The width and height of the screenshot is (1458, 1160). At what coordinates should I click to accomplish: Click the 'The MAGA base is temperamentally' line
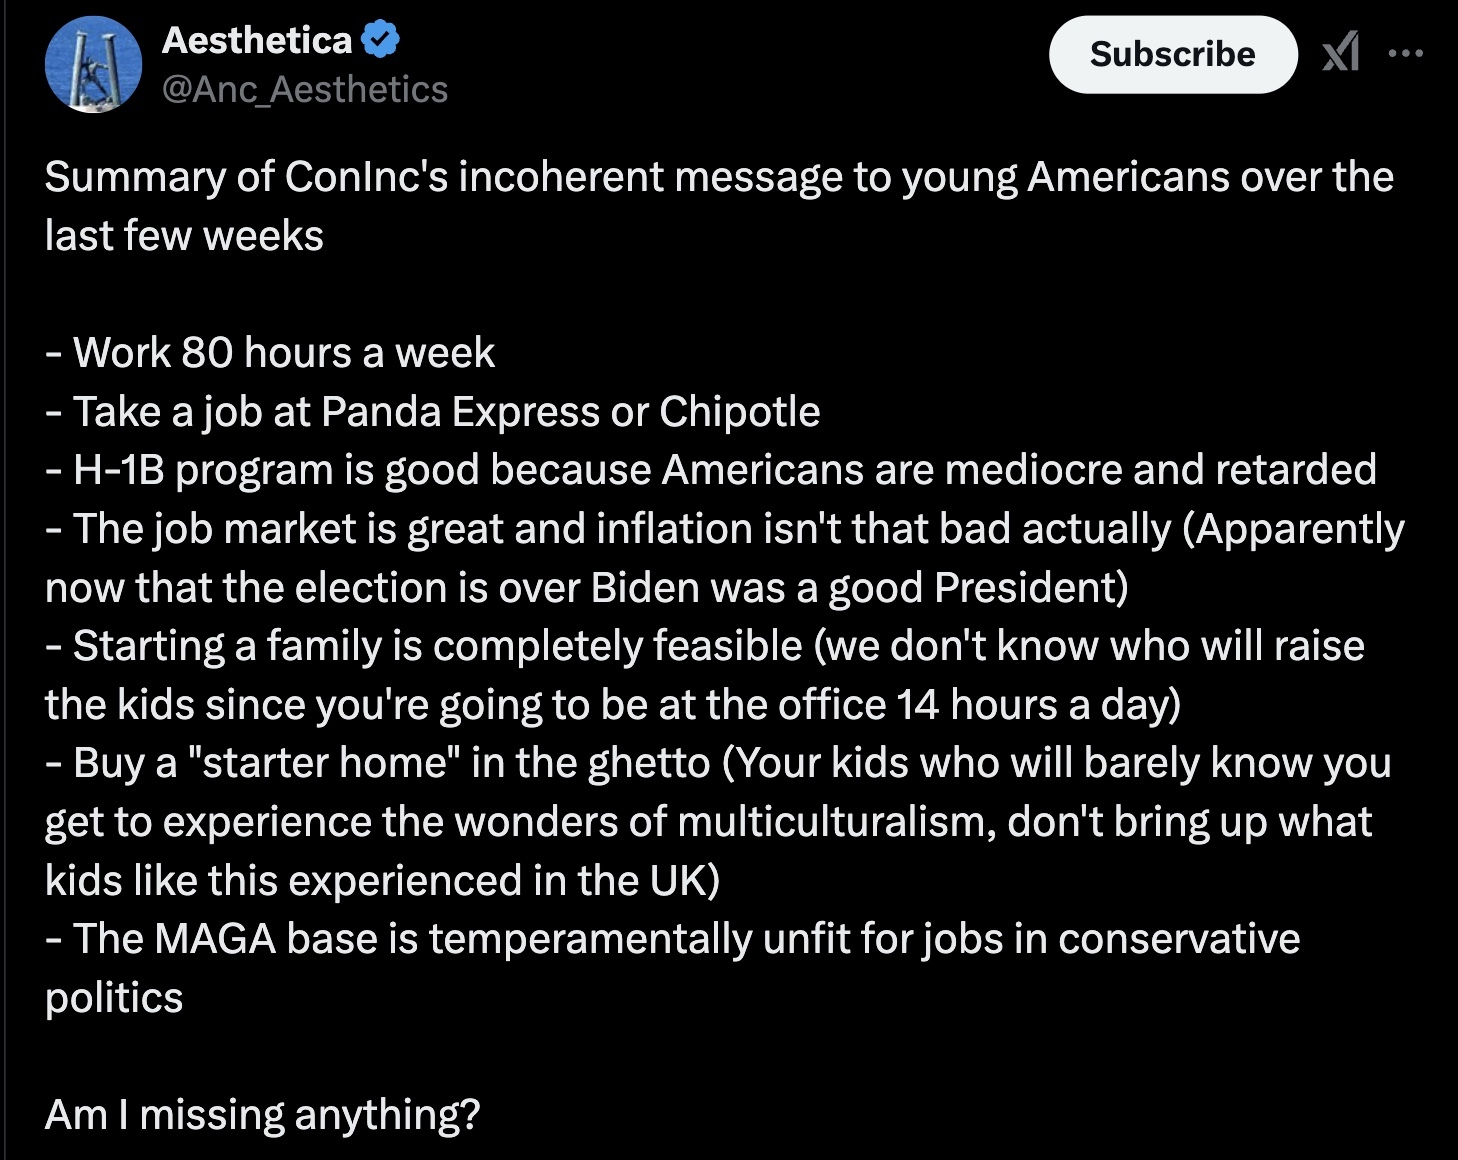[x=673, y=939]
